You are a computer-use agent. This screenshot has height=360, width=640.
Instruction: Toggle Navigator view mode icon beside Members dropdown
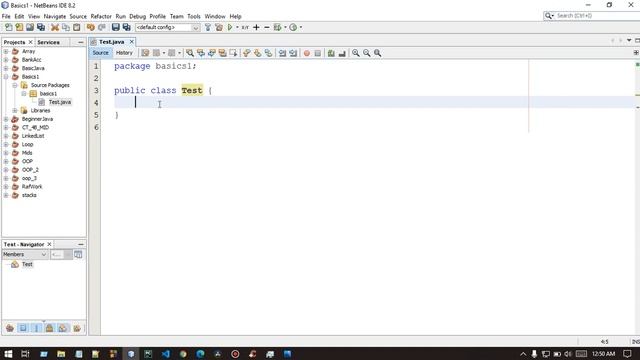point(78,255)
